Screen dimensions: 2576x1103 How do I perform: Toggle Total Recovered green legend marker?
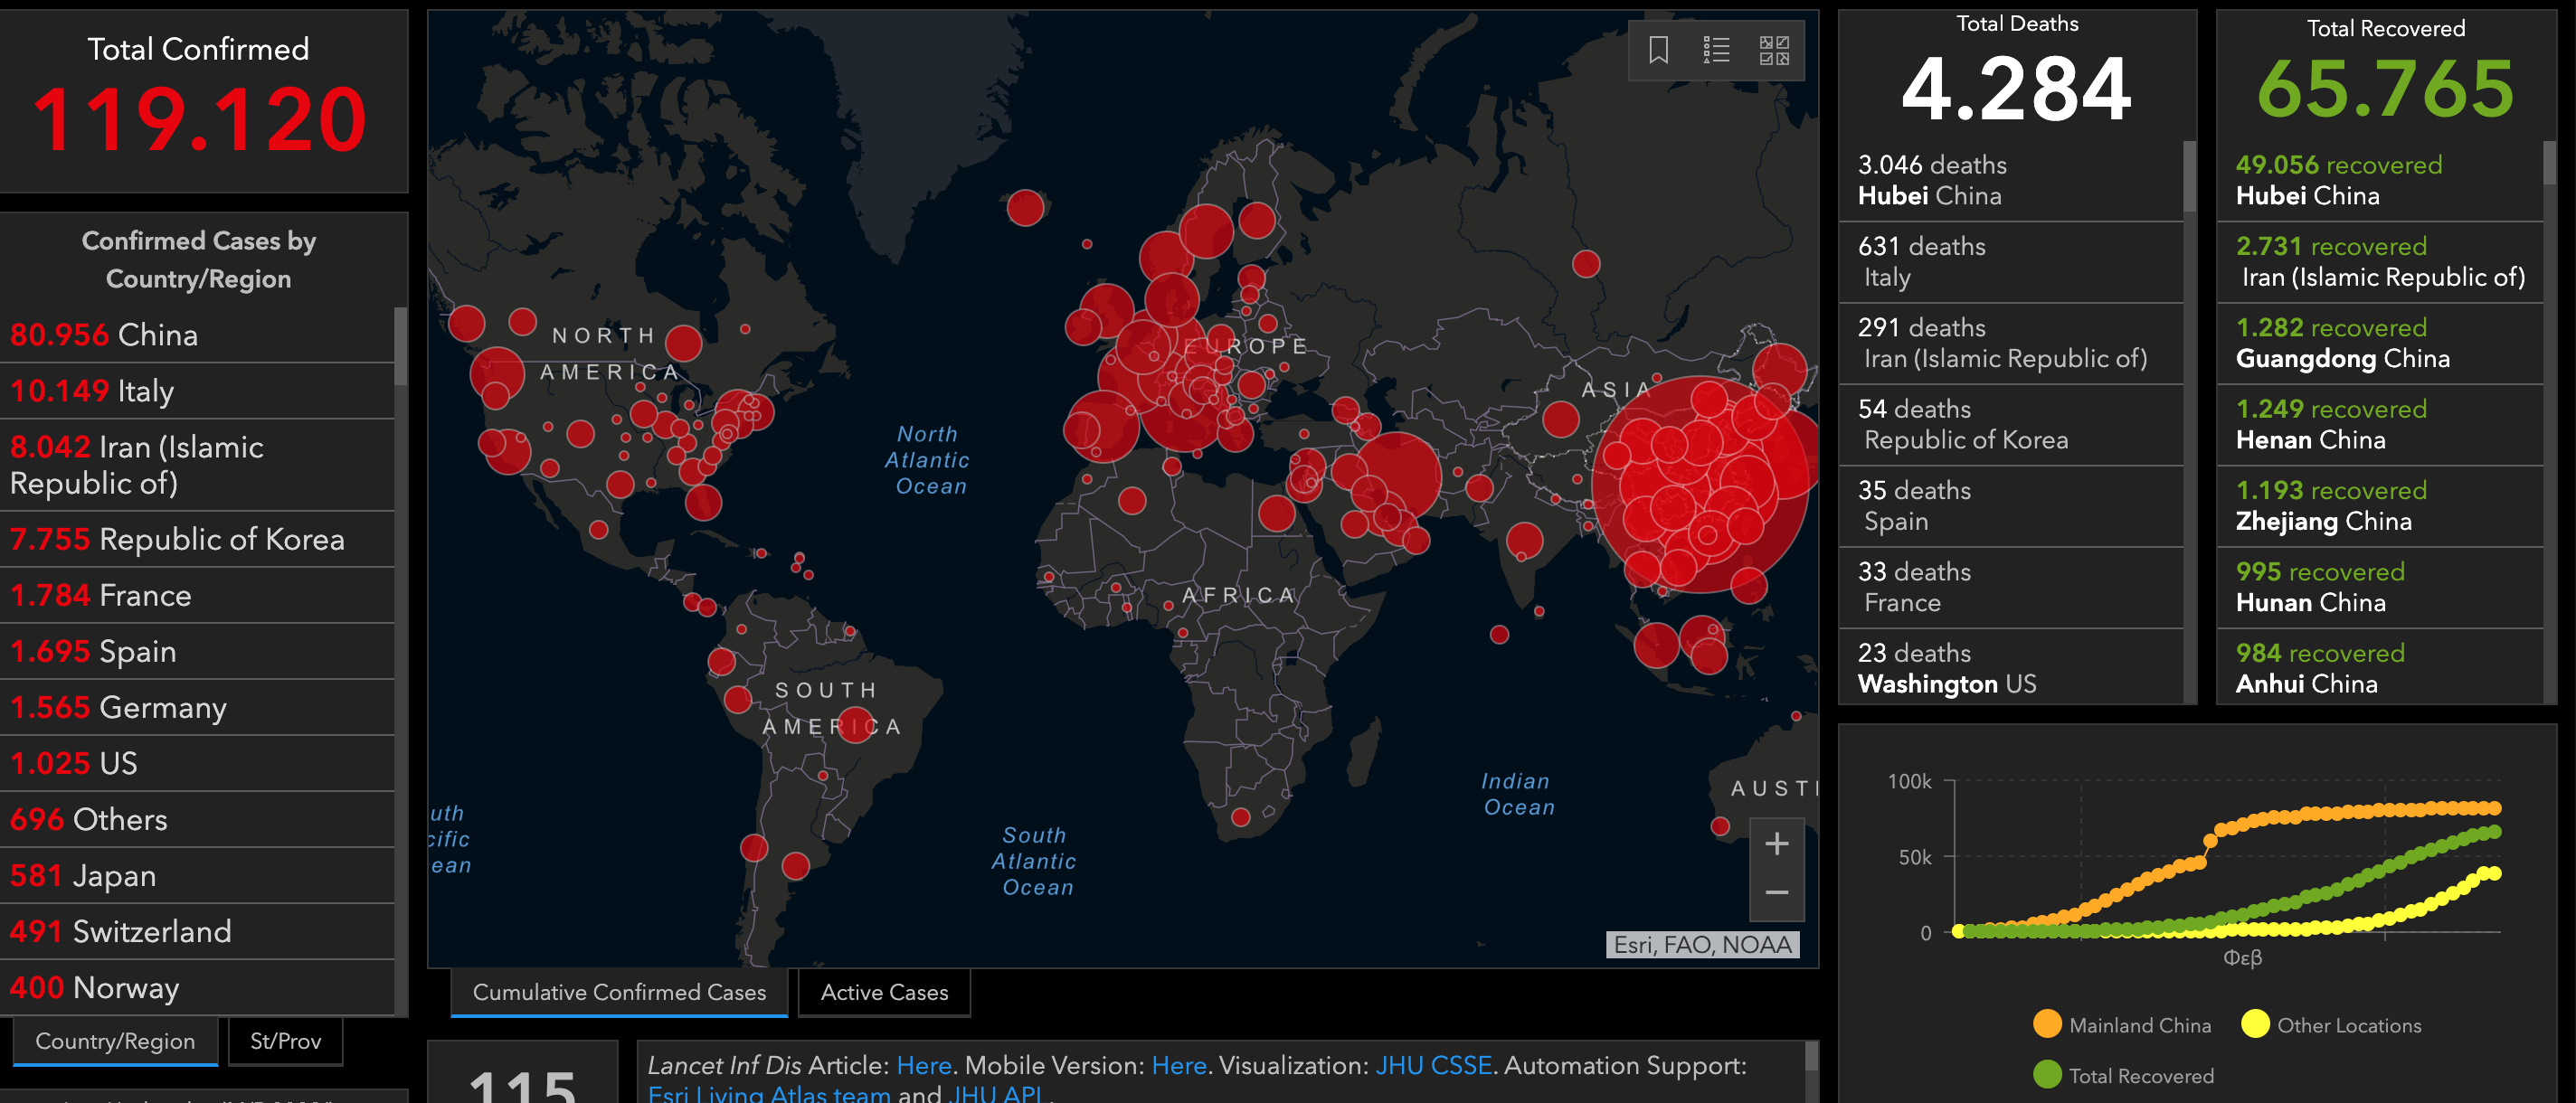[x=2047, y=1075]
